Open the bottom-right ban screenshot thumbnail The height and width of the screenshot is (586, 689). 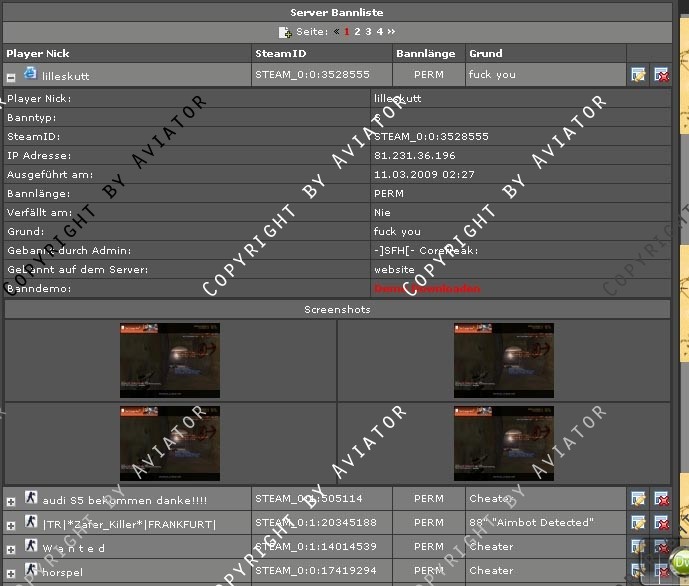point(504,443)
